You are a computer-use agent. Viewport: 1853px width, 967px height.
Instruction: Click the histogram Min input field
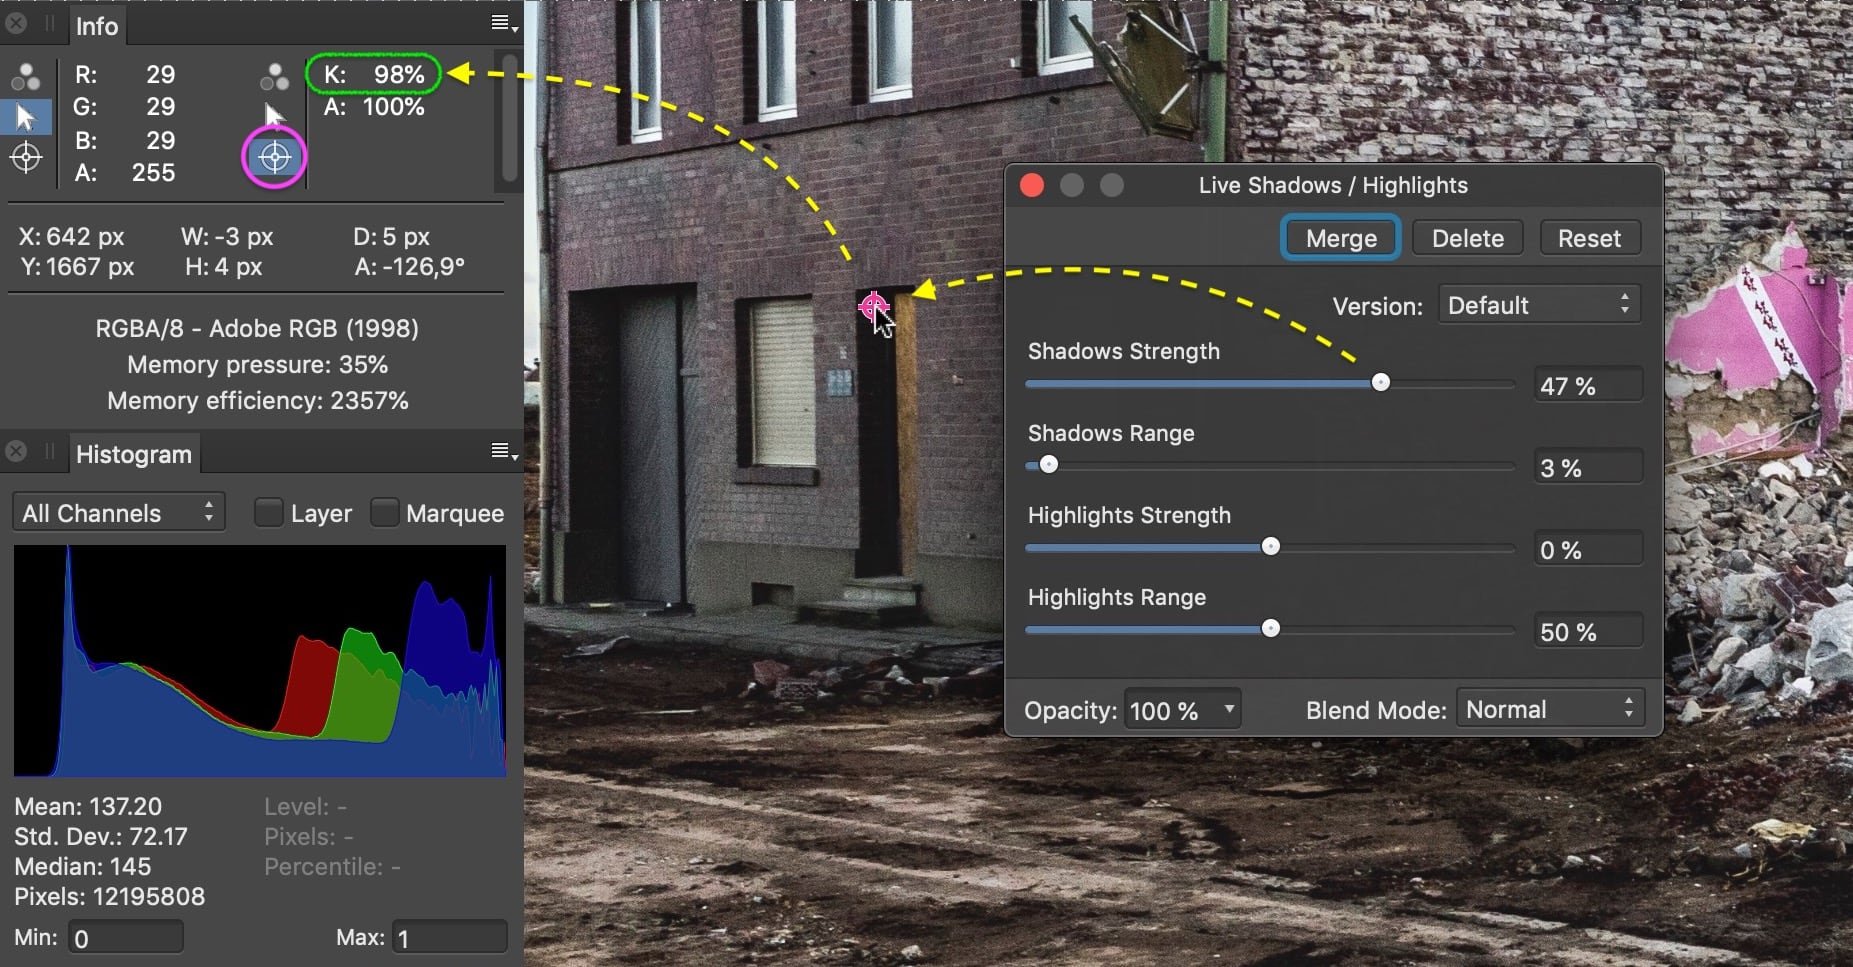click(126, 938)
